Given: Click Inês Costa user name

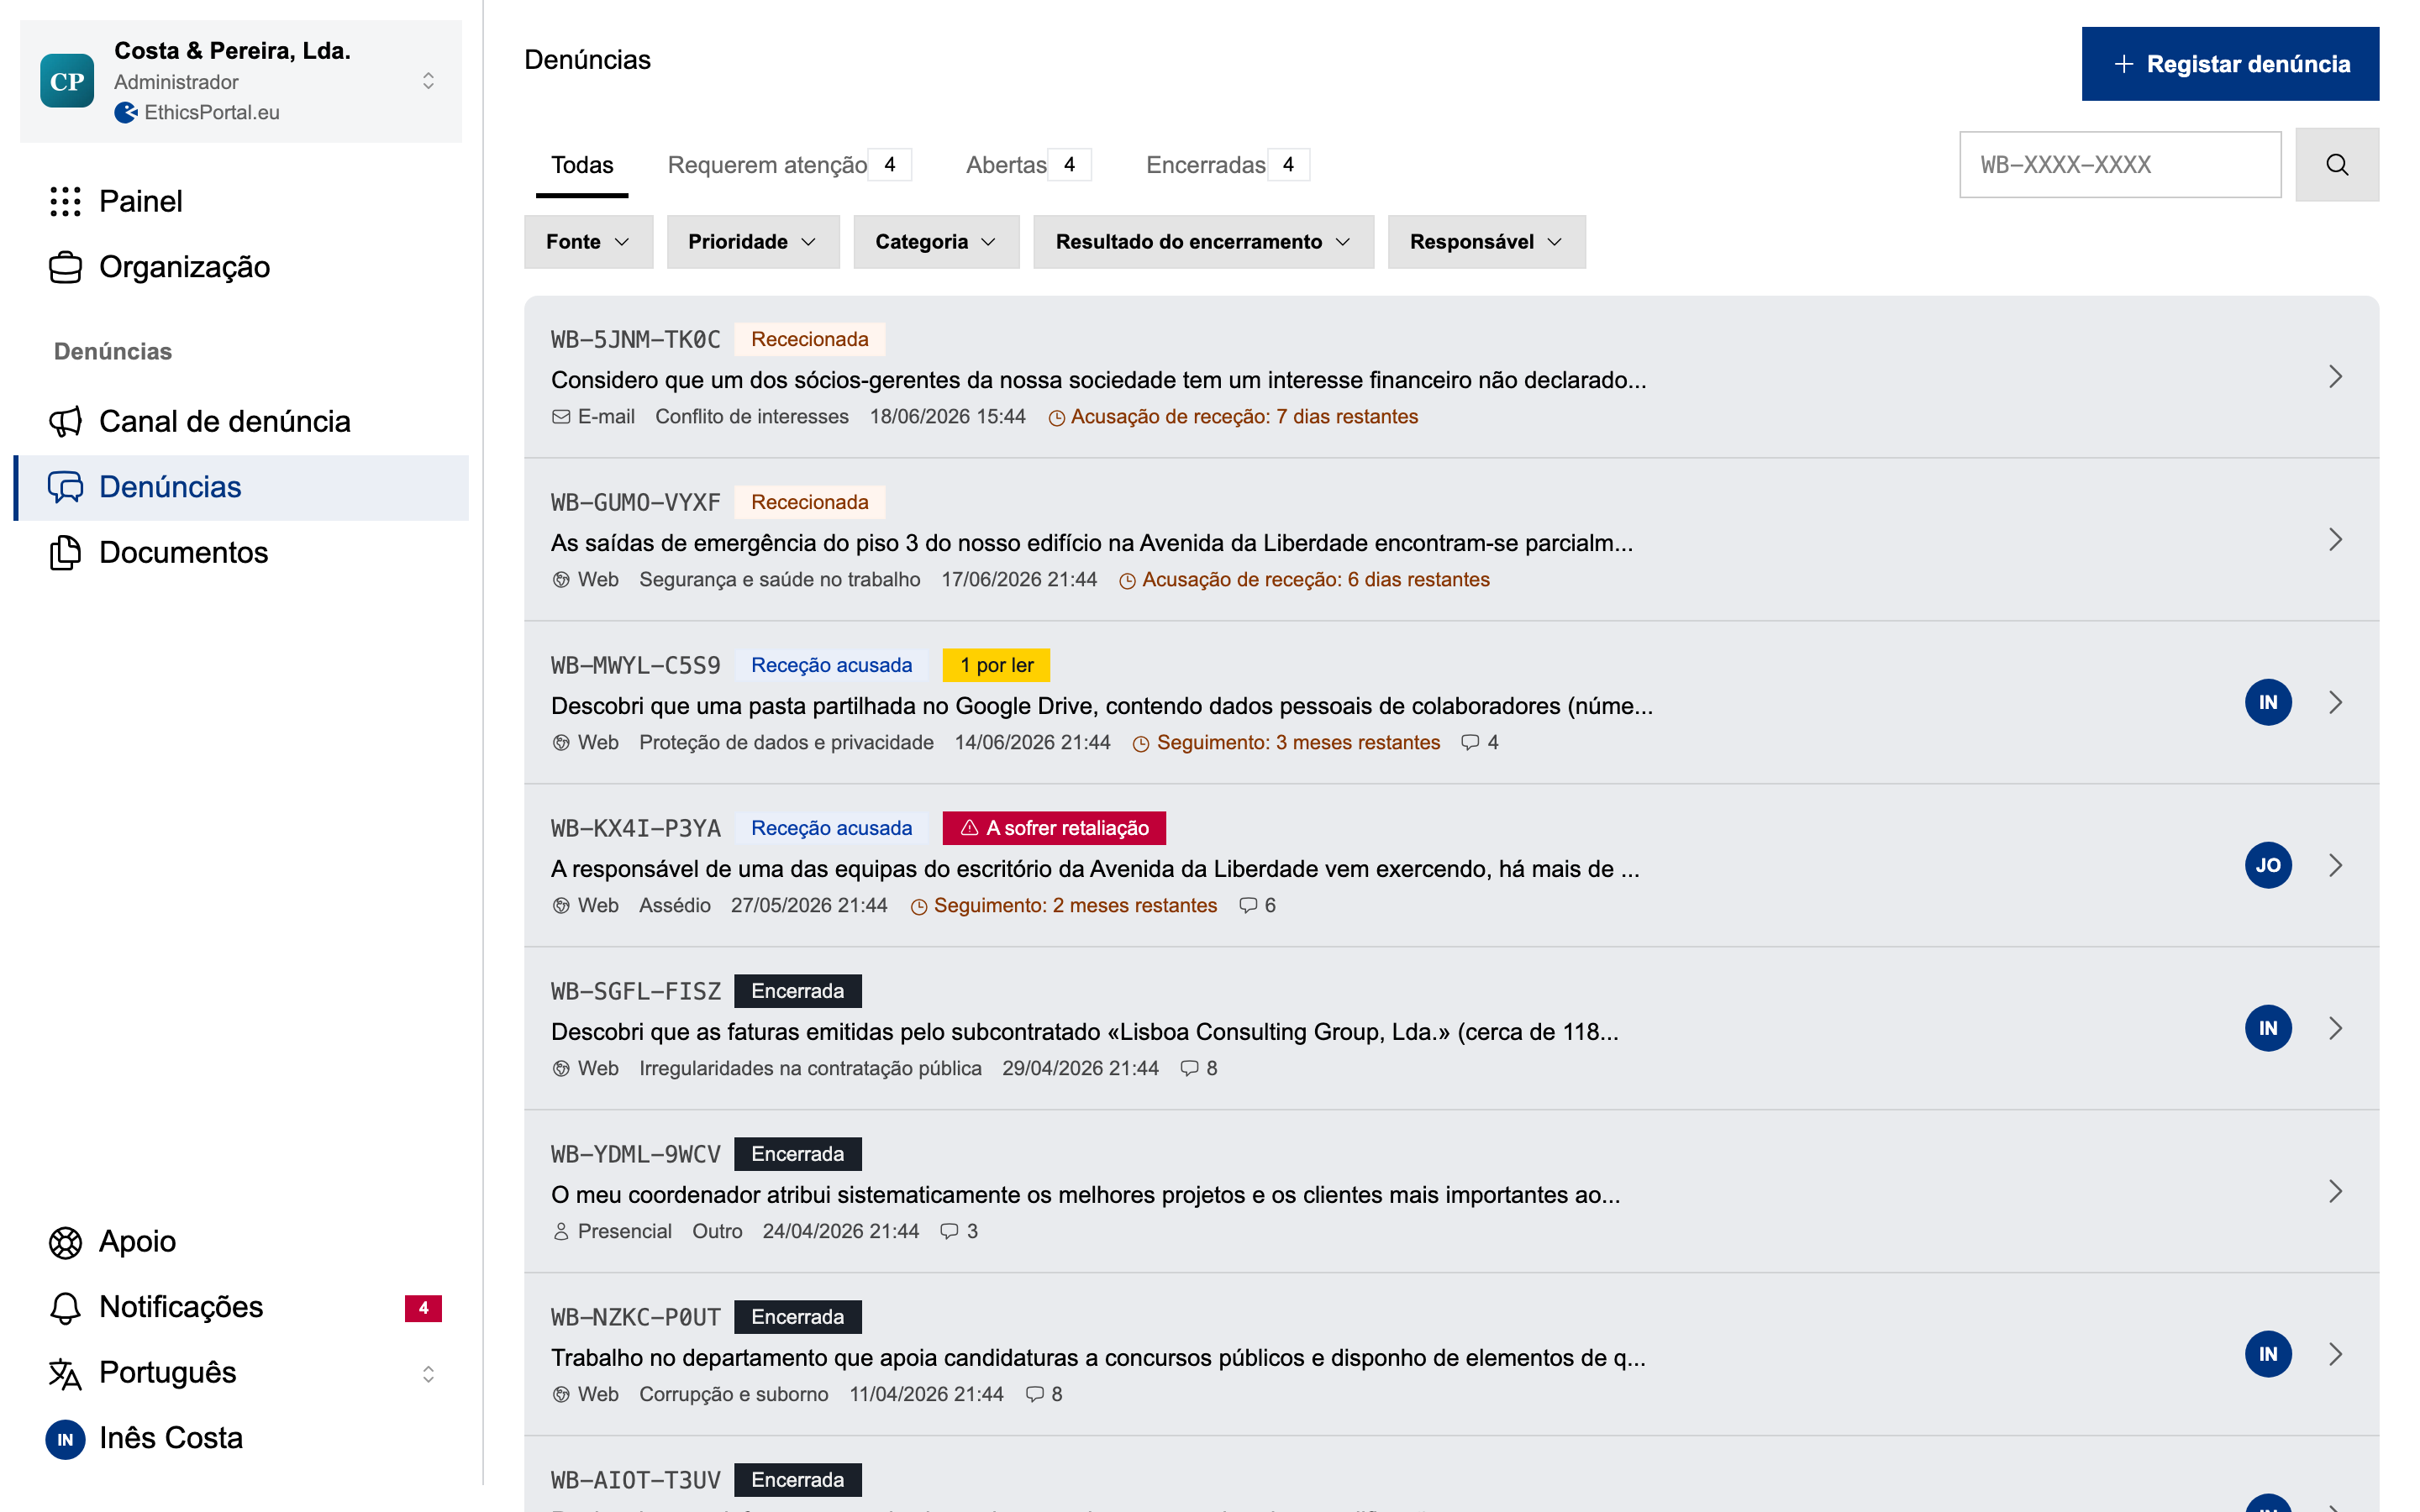Looking at the screenshot, I should (x=171, y=1438).
